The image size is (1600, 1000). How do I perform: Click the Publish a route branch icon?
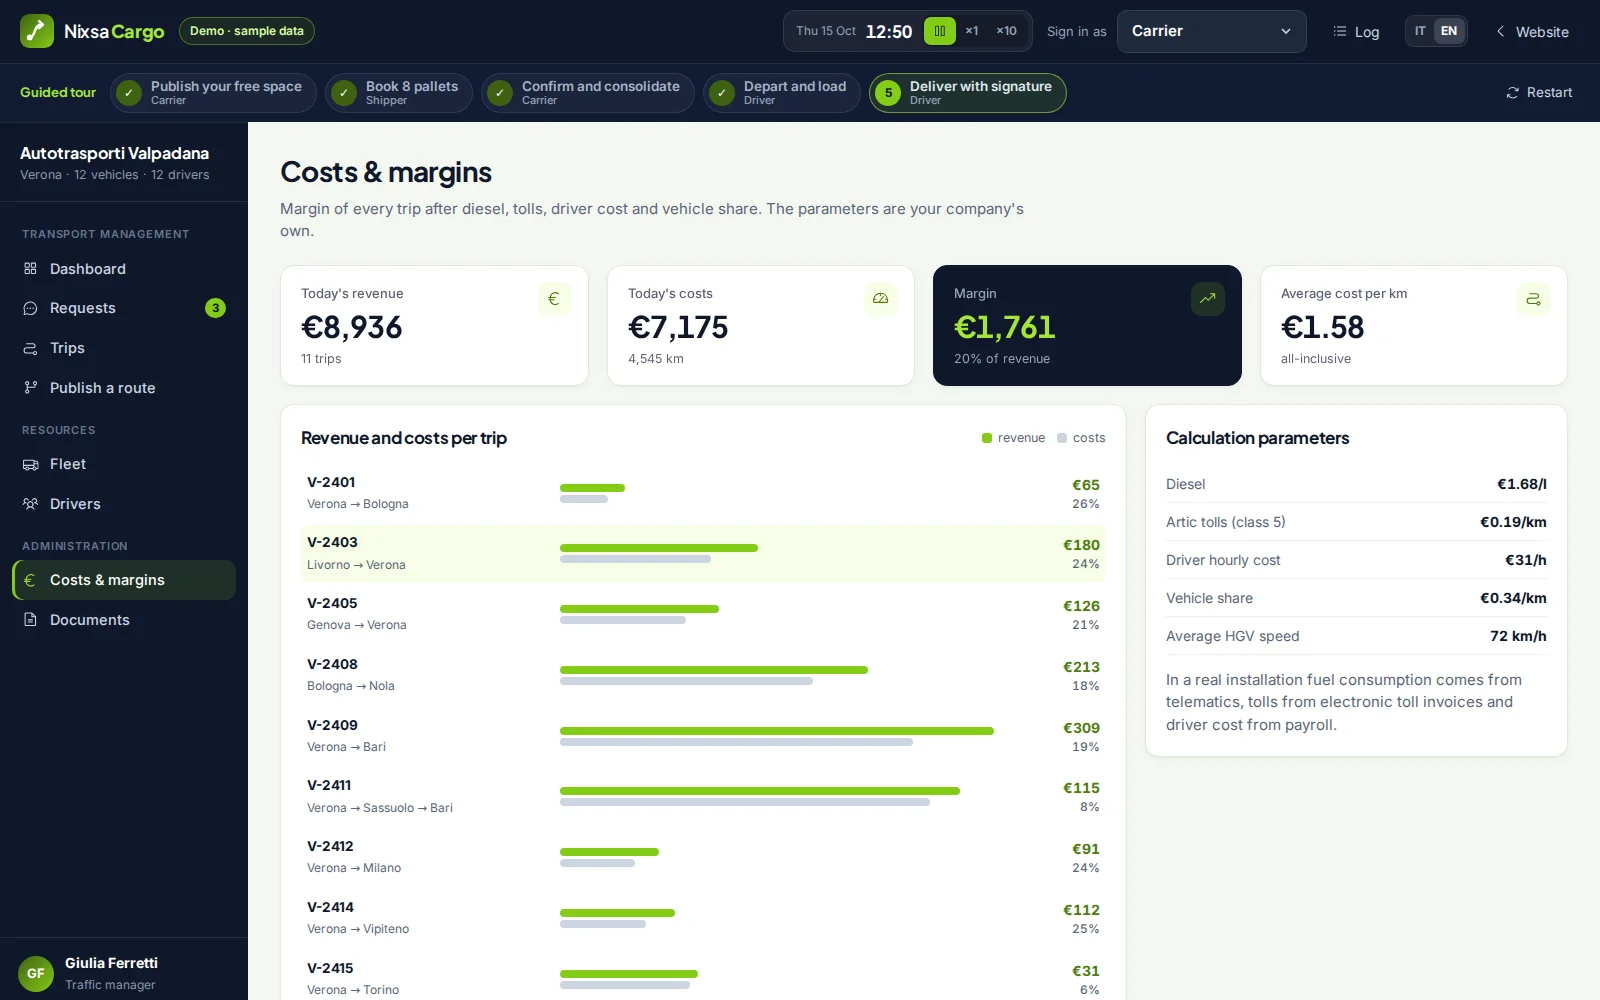(x=30, y=388)
